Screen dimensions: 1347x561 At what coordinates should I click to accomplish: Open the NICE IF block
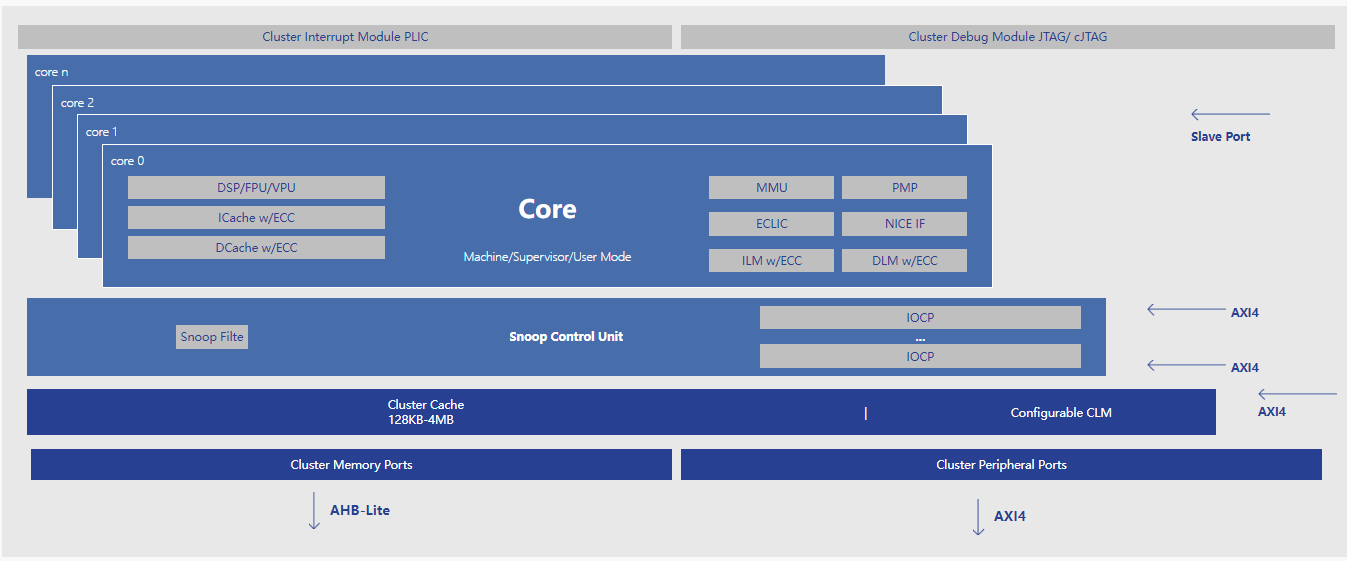[904, 224]
